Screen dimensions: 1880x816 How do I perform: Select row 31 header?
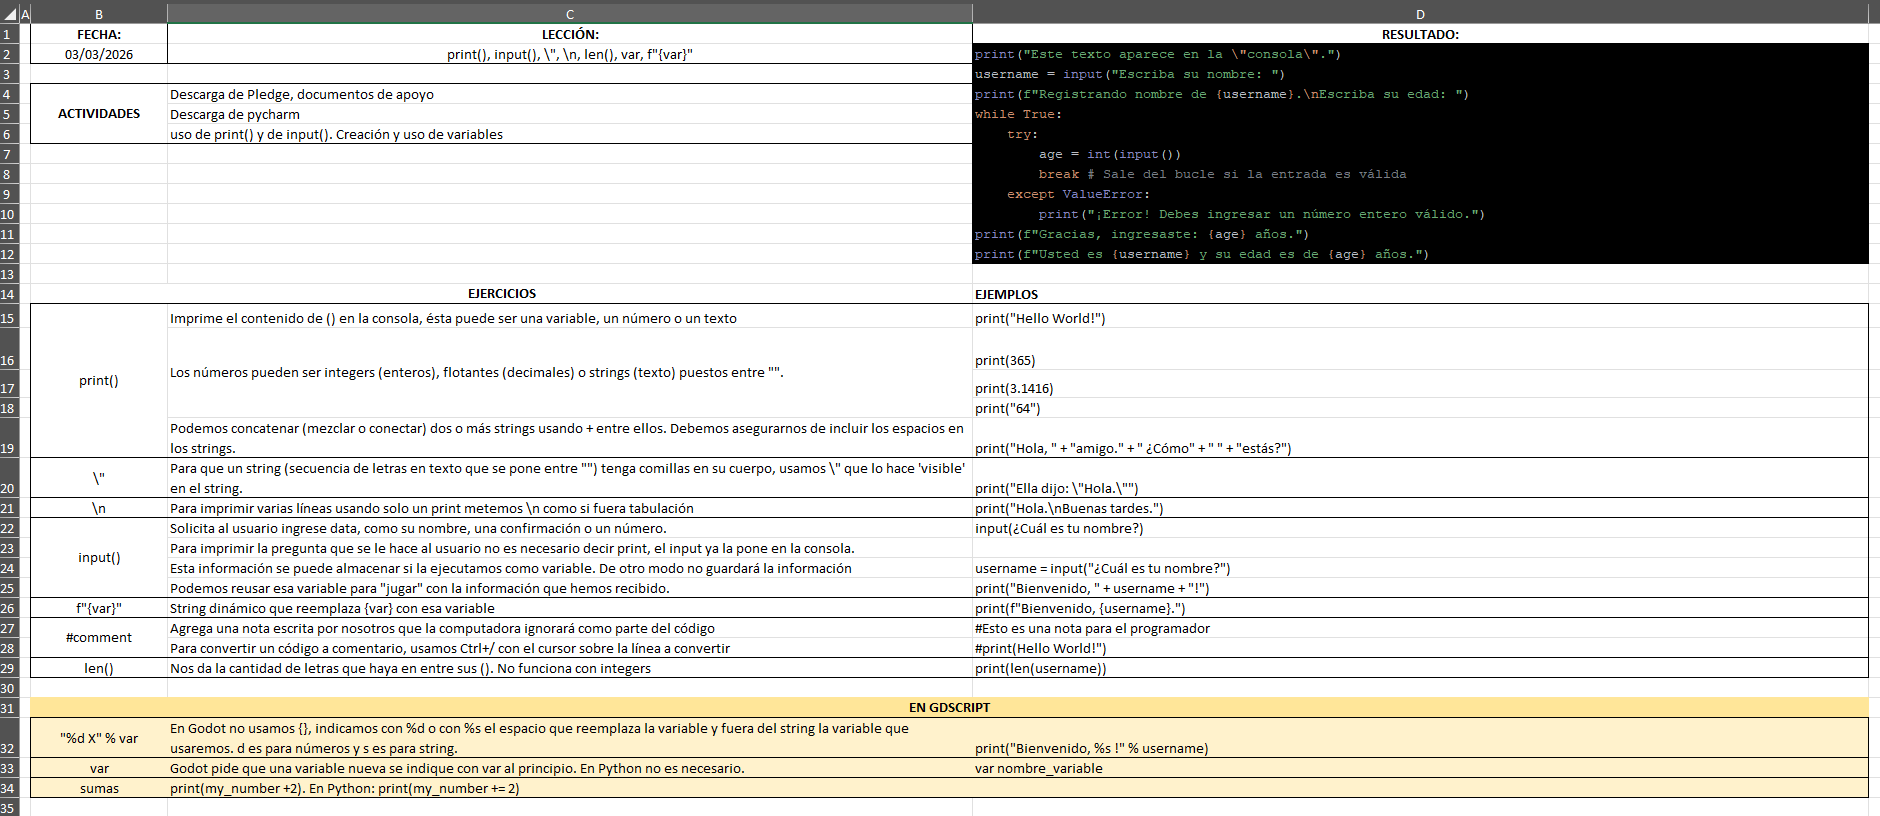(8, 708)
